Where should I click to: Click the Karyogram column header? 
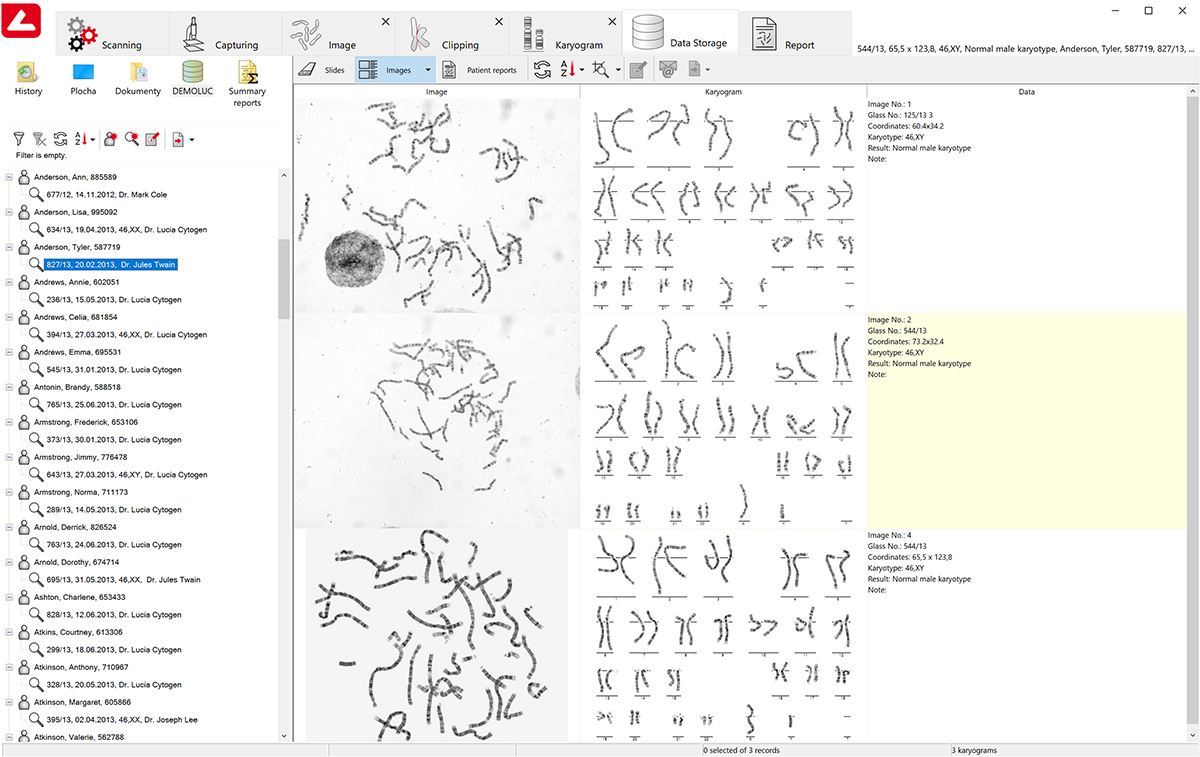[723, 91]
